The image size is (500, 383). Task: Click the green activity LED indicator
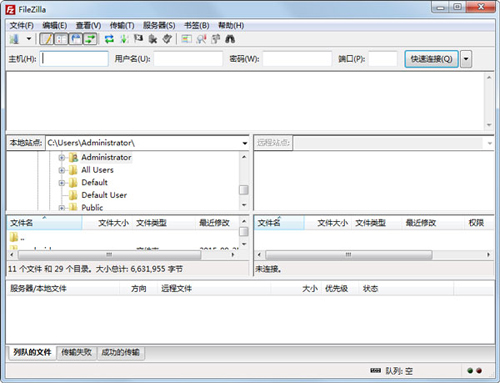[x=470, y=371]
